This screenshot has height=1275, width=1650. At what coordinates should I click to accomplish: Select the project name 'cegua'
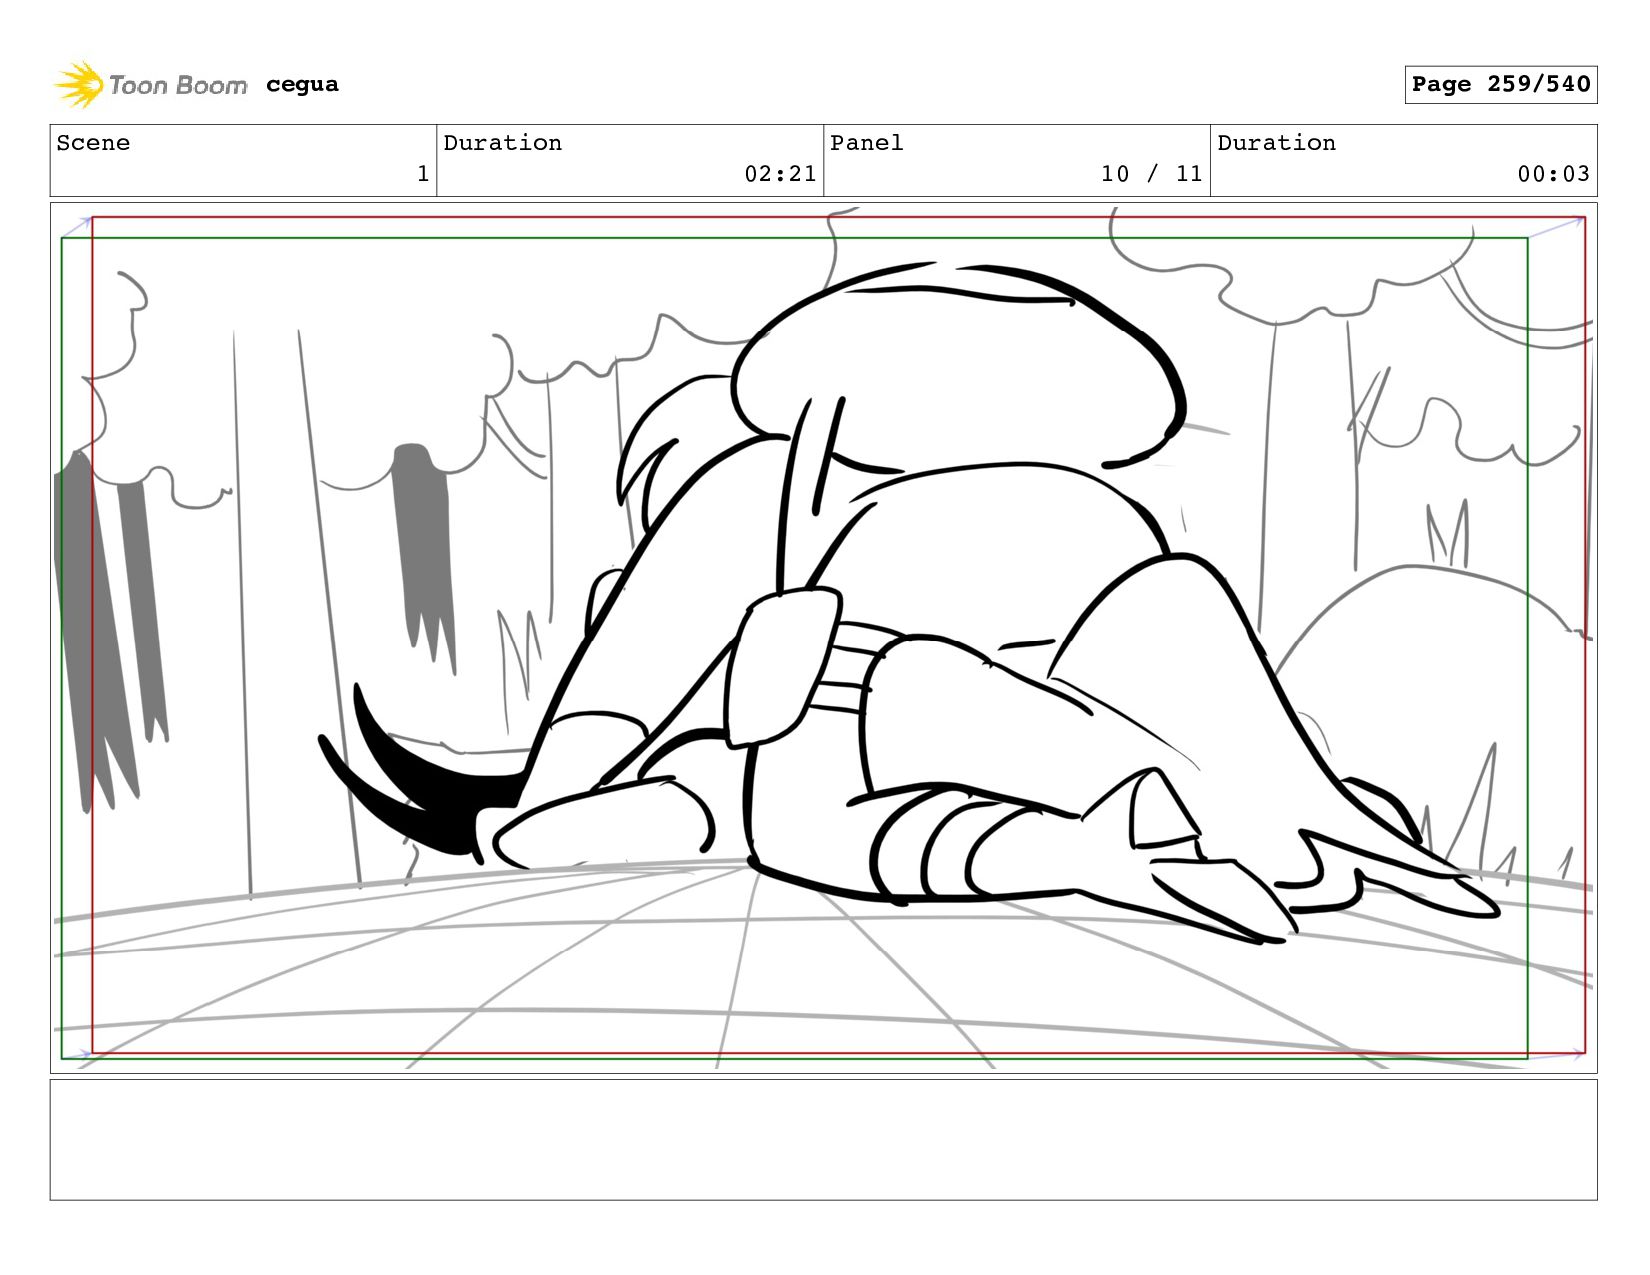click(x=302, y=85)
